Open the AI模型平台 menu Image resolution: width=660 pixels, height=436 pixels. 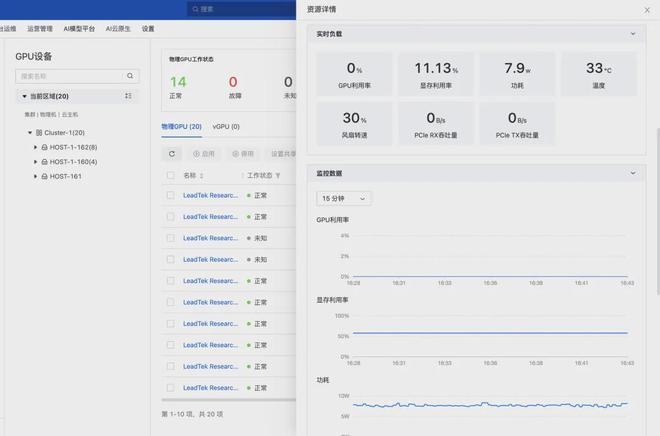tap(79, 29)
